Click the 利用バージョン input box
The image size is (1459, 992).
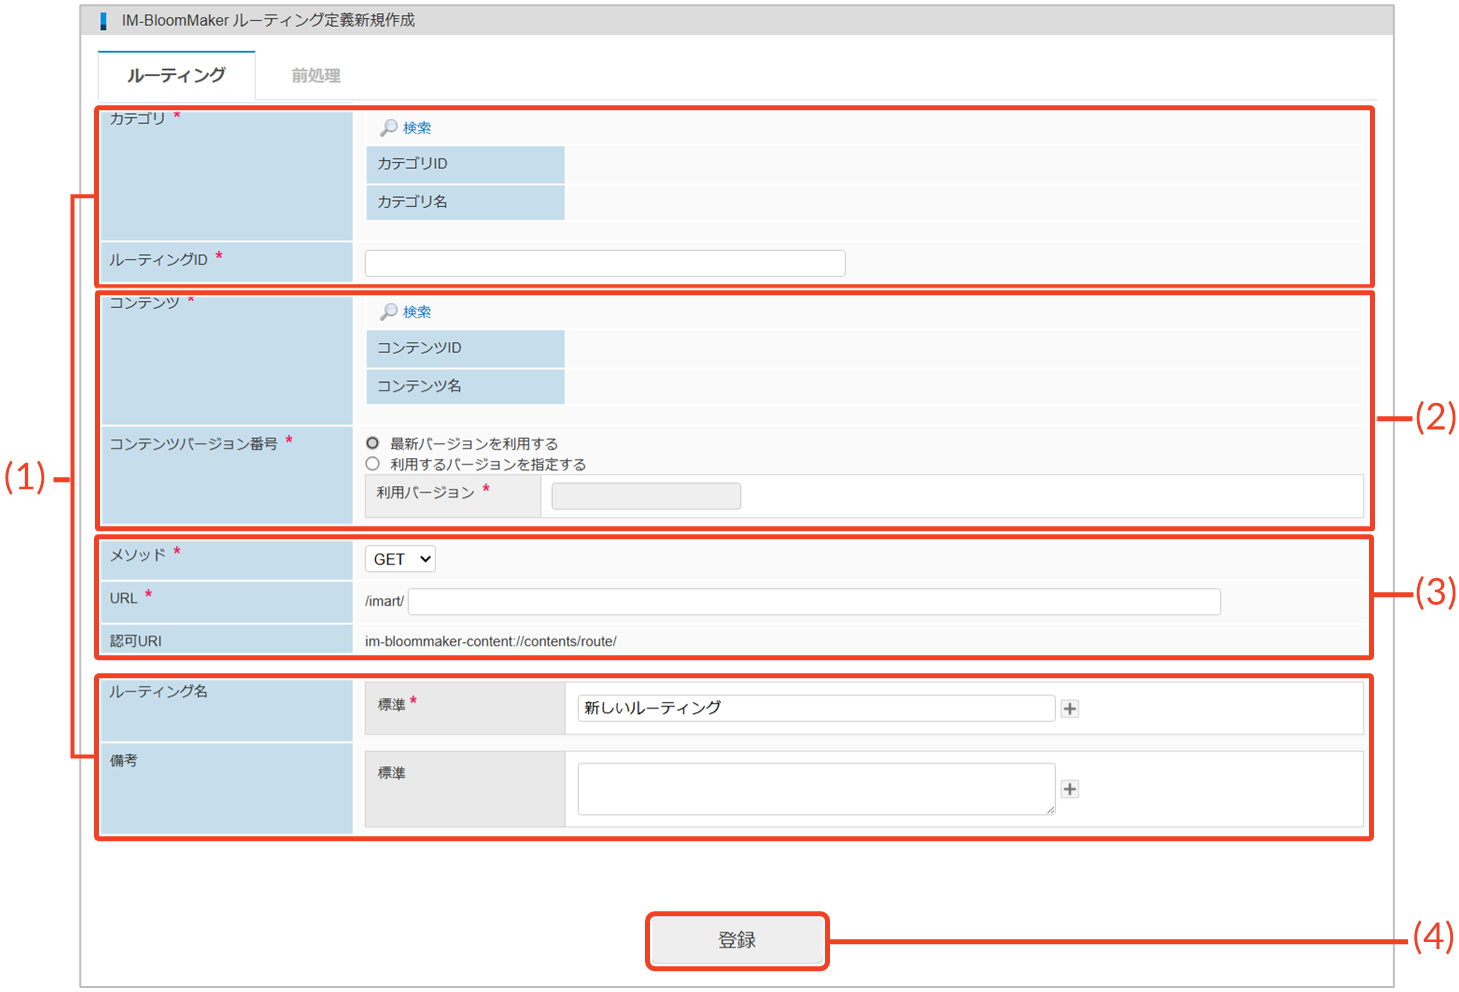coord(646,496)
